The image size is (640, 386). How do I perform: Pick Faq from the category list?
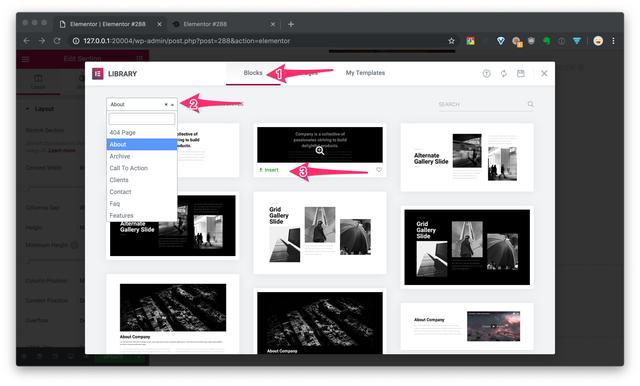(x=142, y=204)
